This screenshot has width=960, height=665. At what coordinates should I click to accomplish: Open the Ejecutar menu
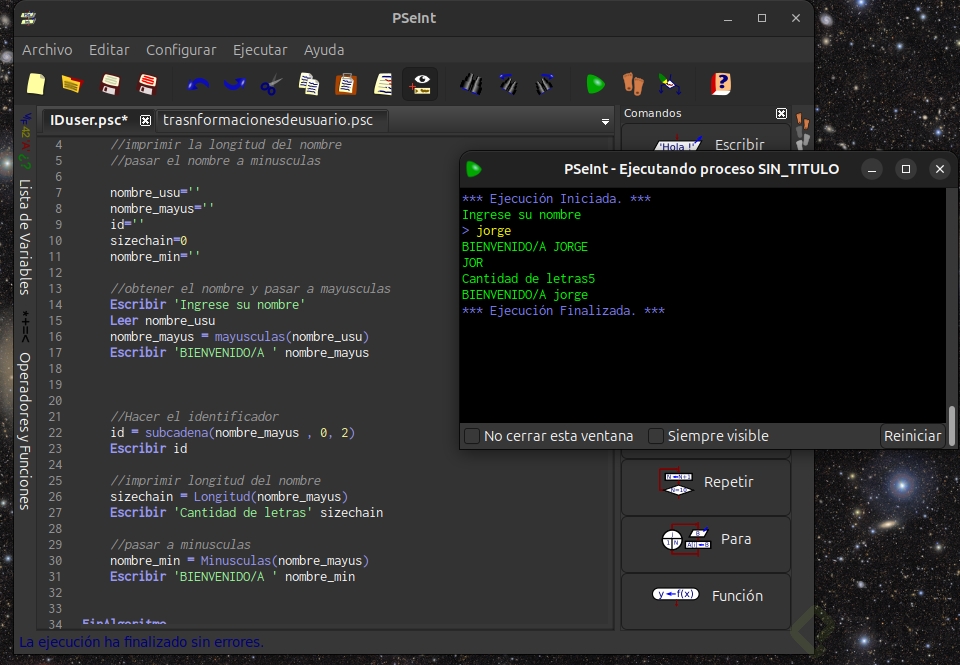[x=259, y=50]
